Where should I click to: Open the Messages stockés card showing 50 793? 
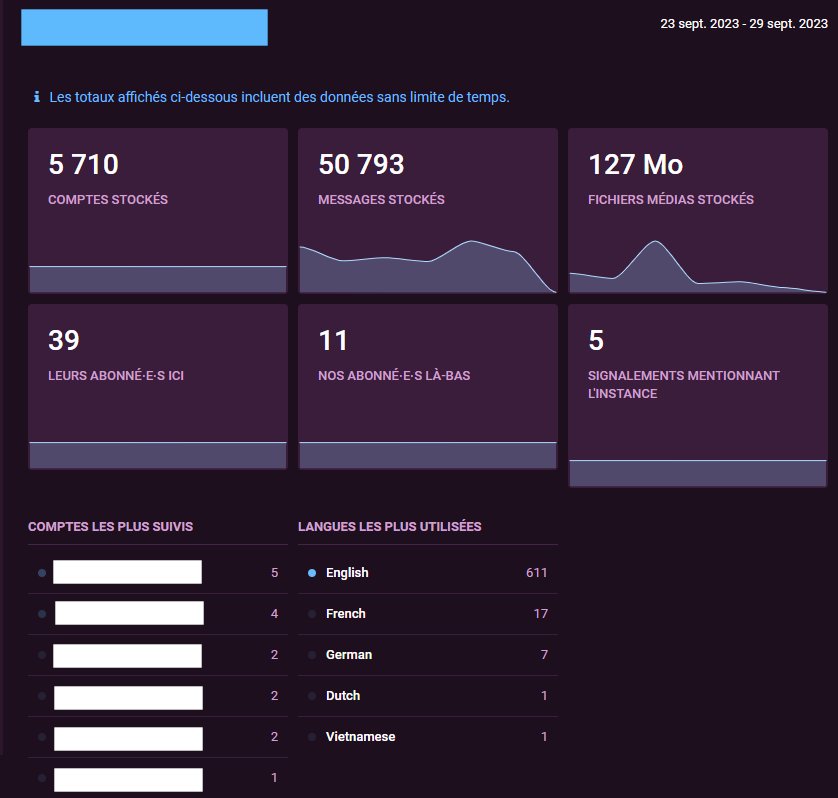tap(427, 210)
